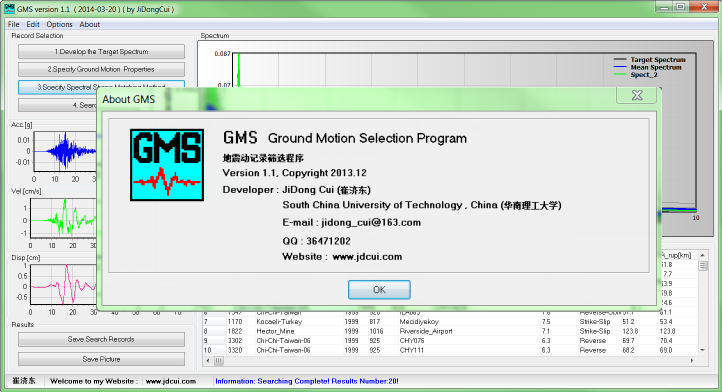Click the Kocaeli-Turkey row cell

(x=279, y=322)
